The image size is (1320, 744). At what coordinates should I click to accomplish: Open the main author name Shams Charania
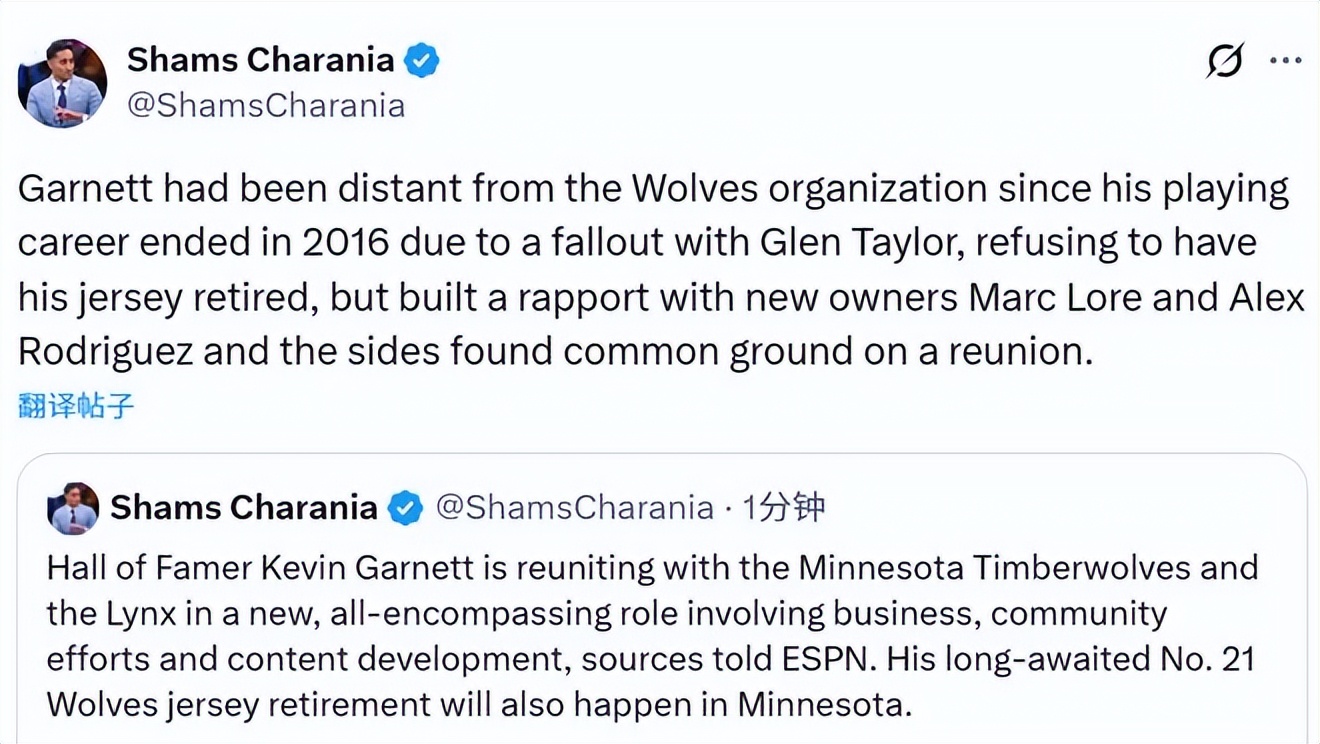point(260,60)
